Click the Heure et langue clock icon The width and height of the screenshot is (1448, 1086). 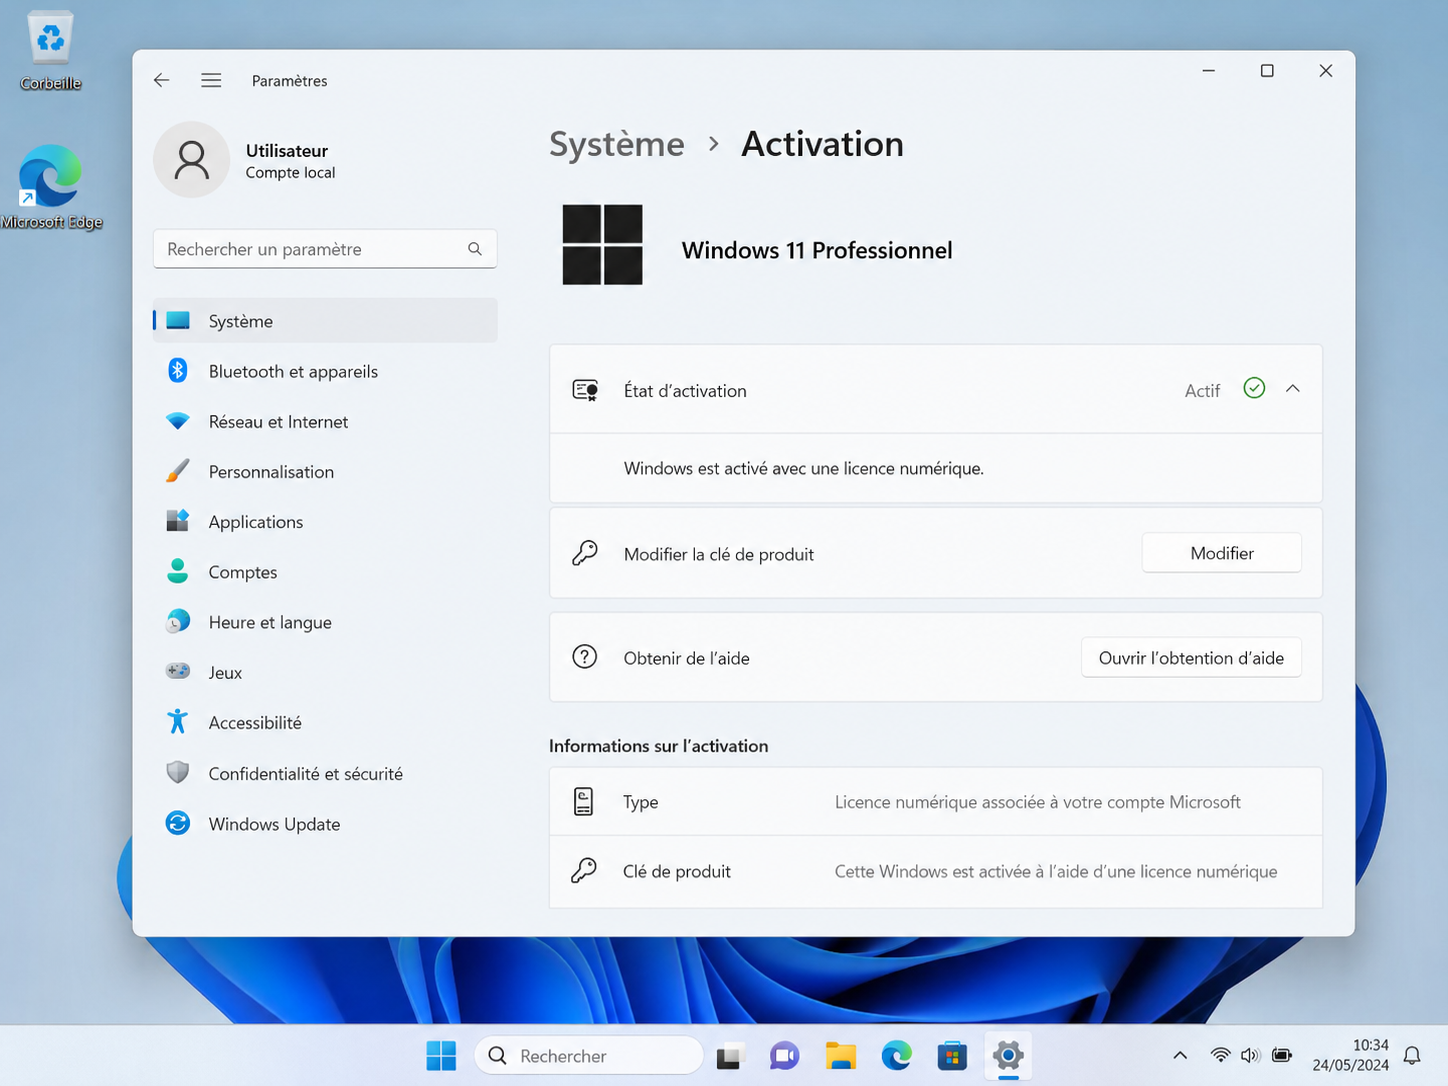tap(178, 622)
